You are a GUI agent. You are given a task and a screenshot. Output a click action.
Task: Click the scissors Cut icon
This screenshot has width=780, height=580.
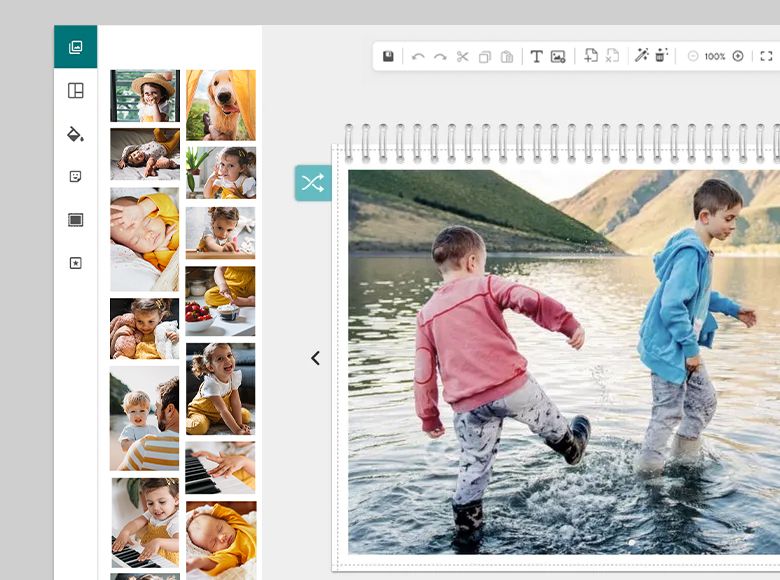click(462, 57)
